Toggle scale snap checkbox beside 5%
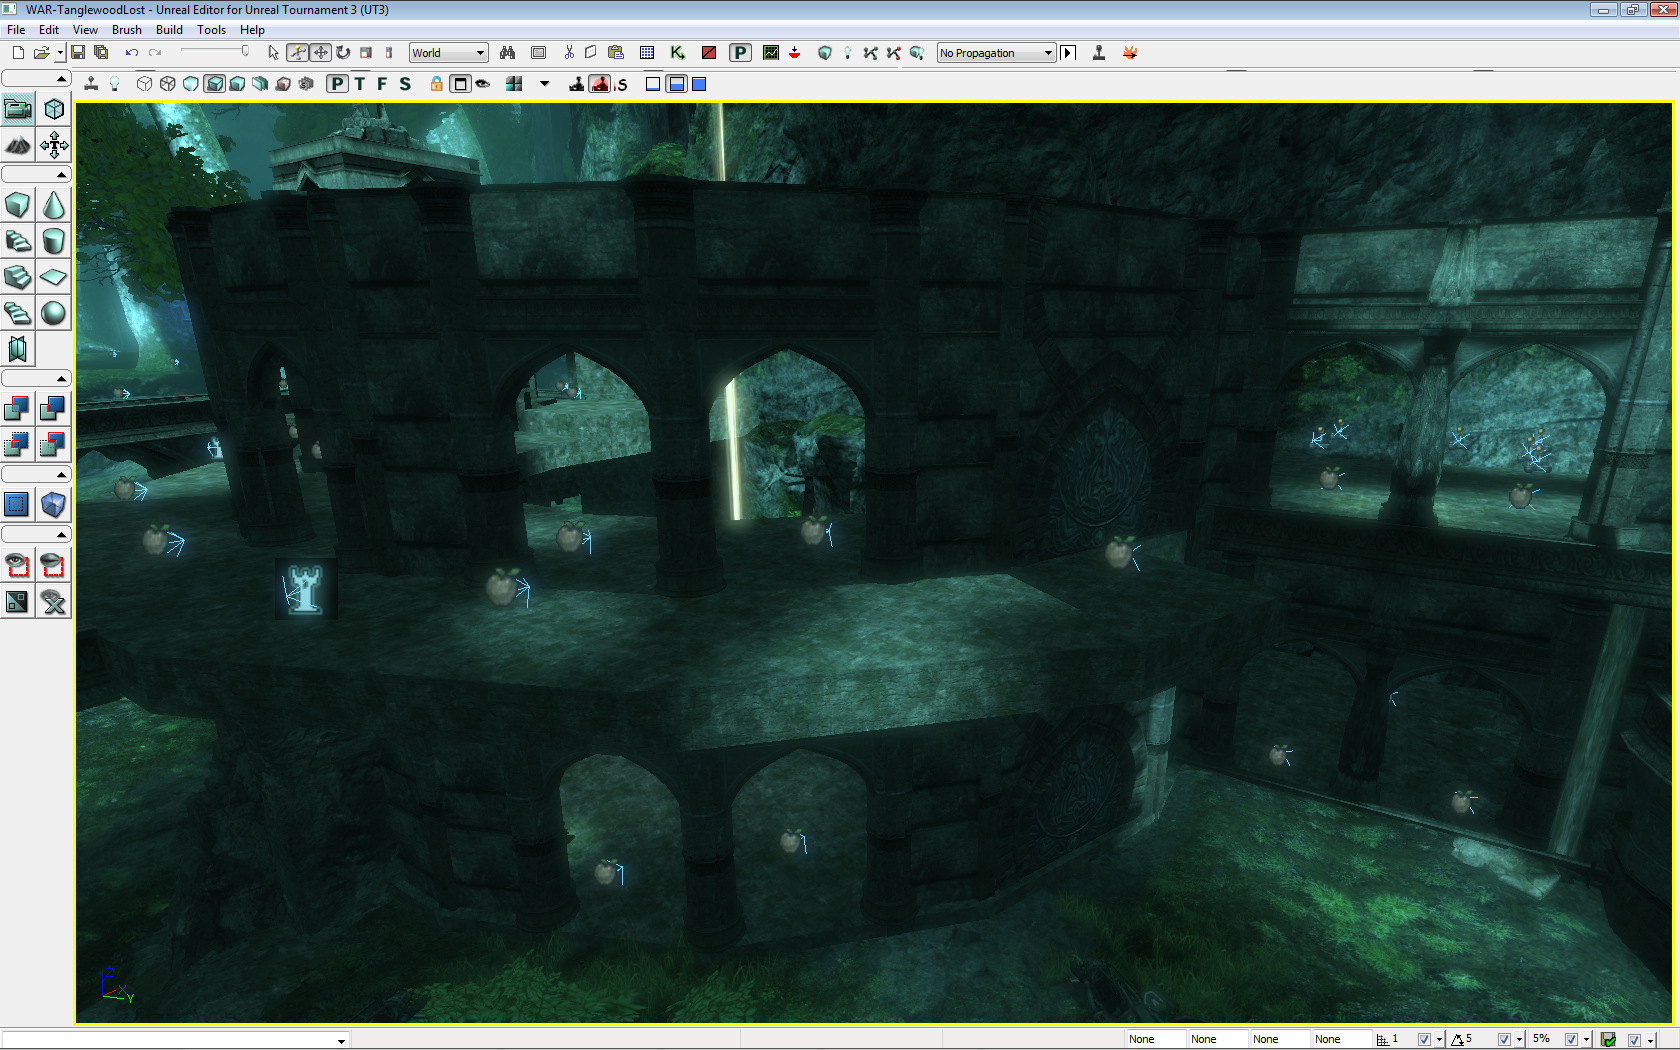1680x1050 pixels. [1572, 1040]
